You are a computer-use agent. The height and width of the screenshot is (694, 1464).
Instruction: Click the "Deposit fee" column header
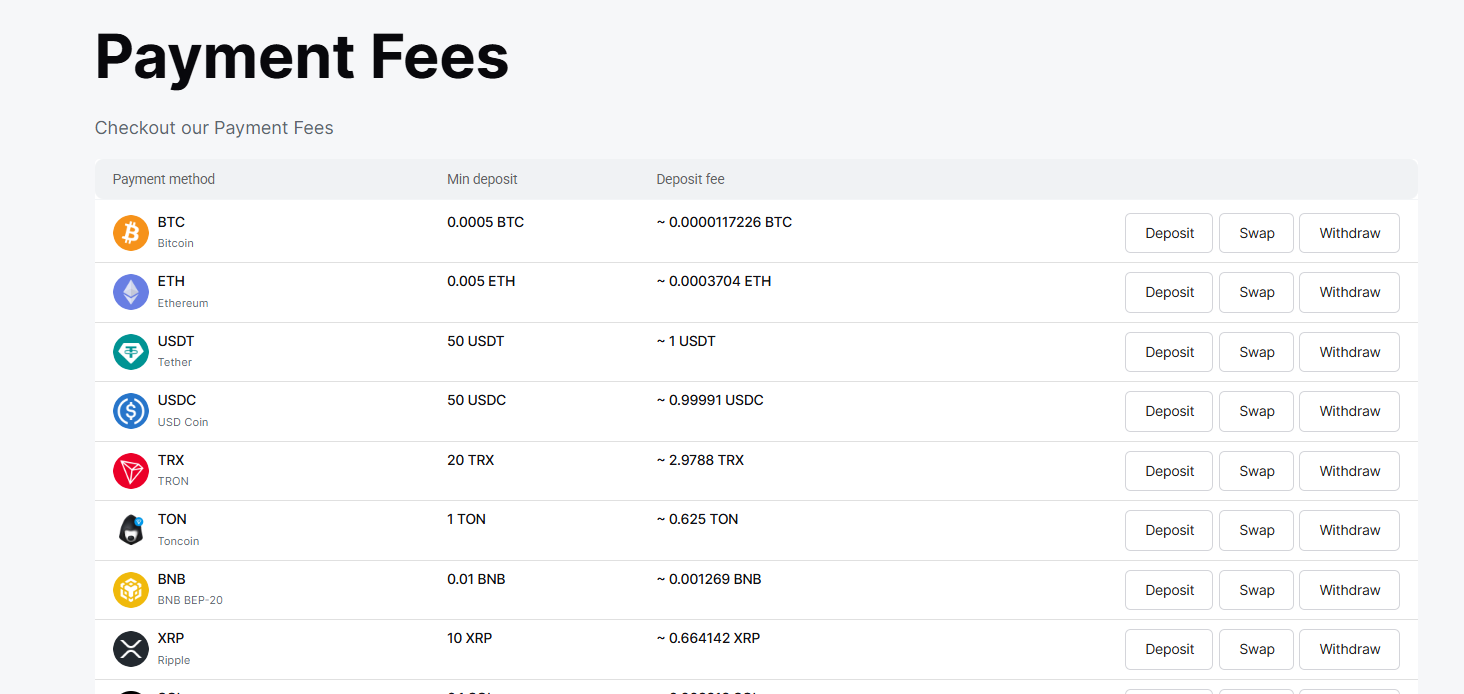[690, 179]
